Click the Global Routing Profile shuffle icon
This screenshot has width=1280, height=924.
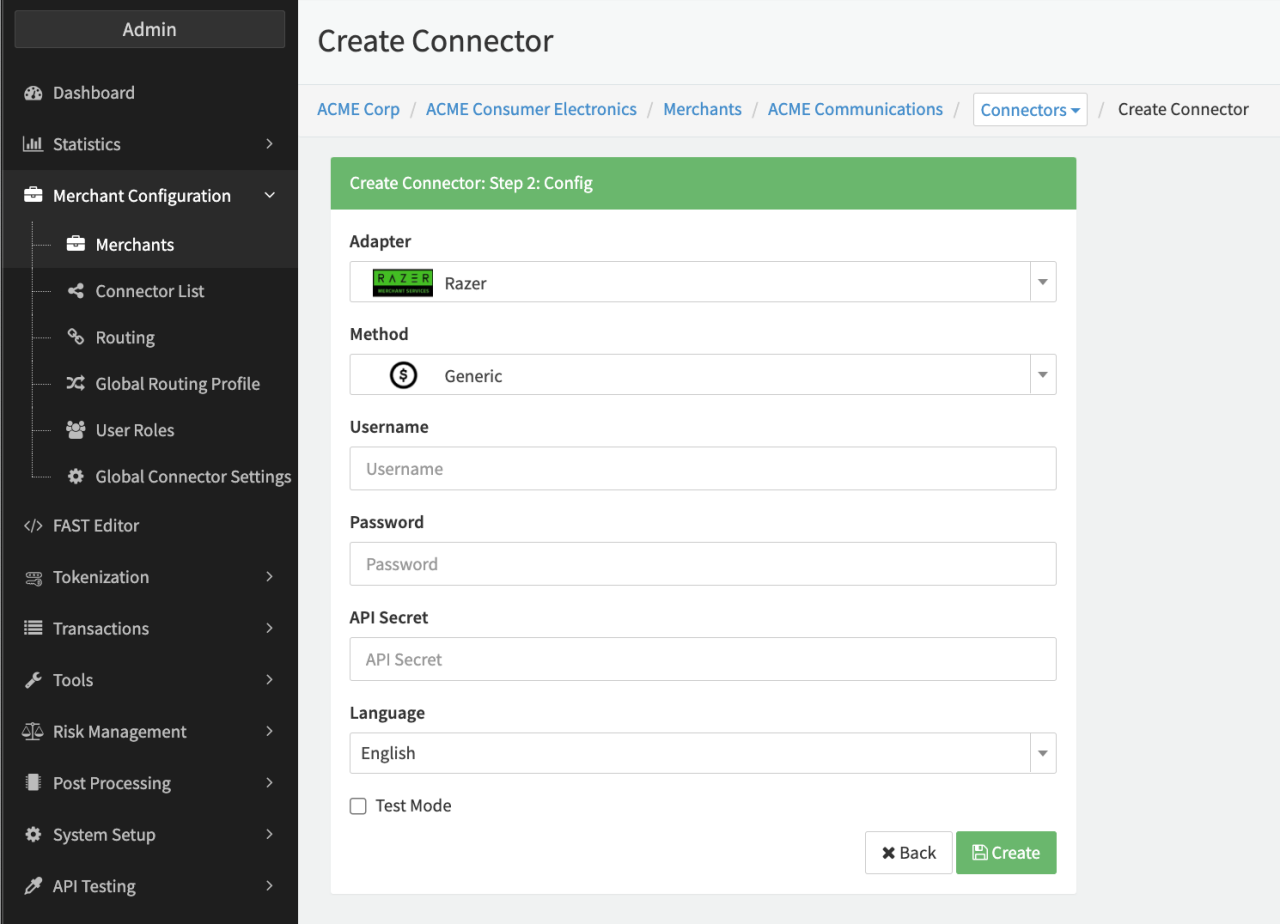tap(76, 383)
